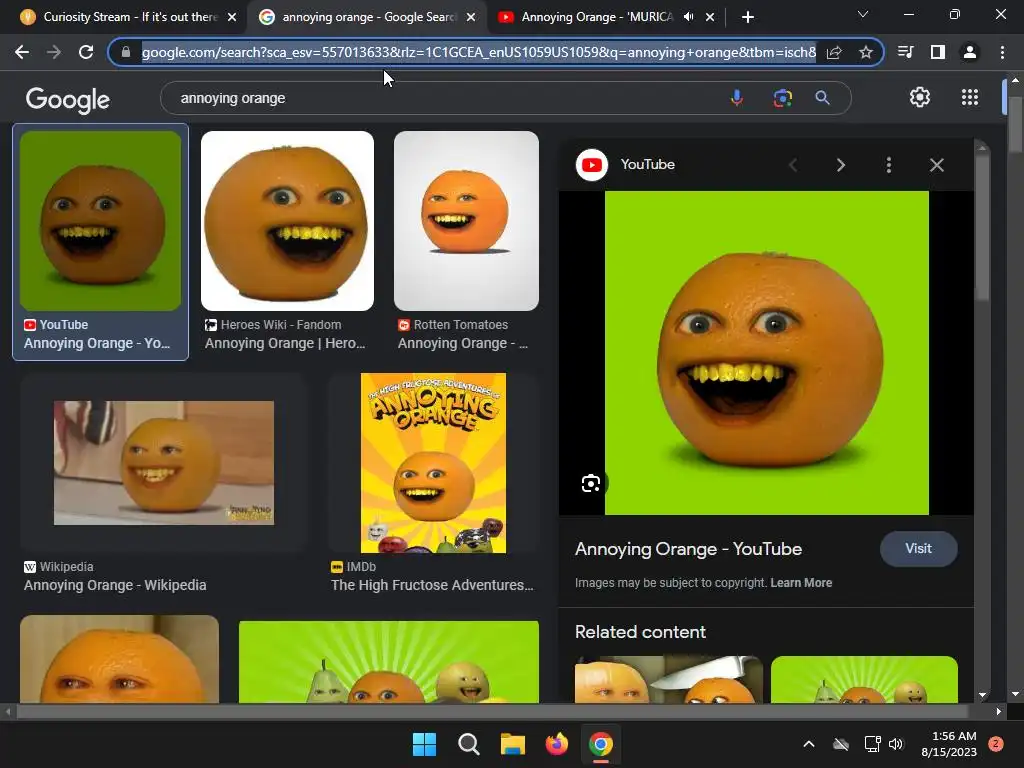Screen dimensions: 1024x768
Task: Open File Explorer from the taskbar
Action: pyautogui.click(x=513, y=744)
